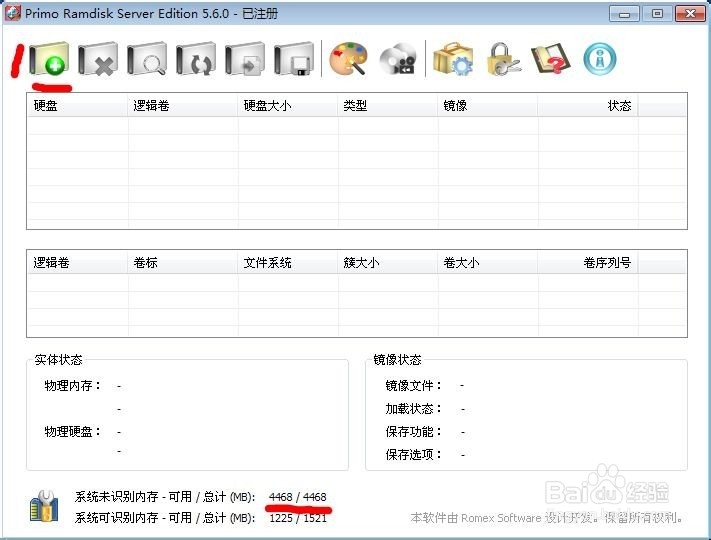Click the 物理硬盘 label
Screen dimensions: 711x540
73,431
